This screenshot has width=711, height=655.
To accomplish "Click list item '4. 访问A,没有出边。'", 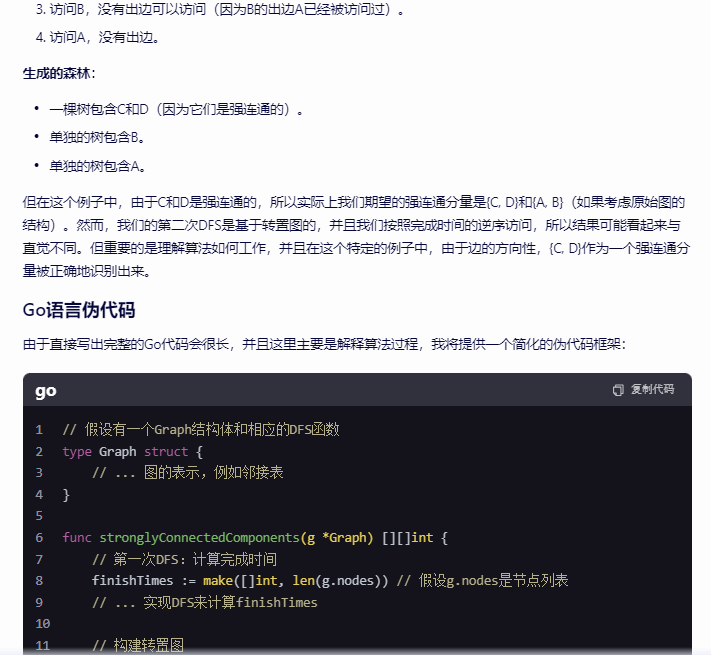I will [97, 37].
